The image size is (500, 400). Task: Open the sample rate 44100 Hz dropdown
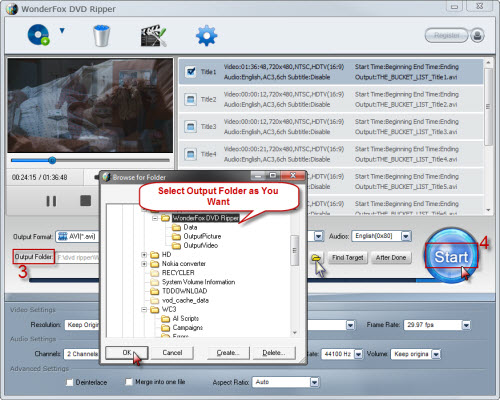pyautogui.click(x=342, y=354)
